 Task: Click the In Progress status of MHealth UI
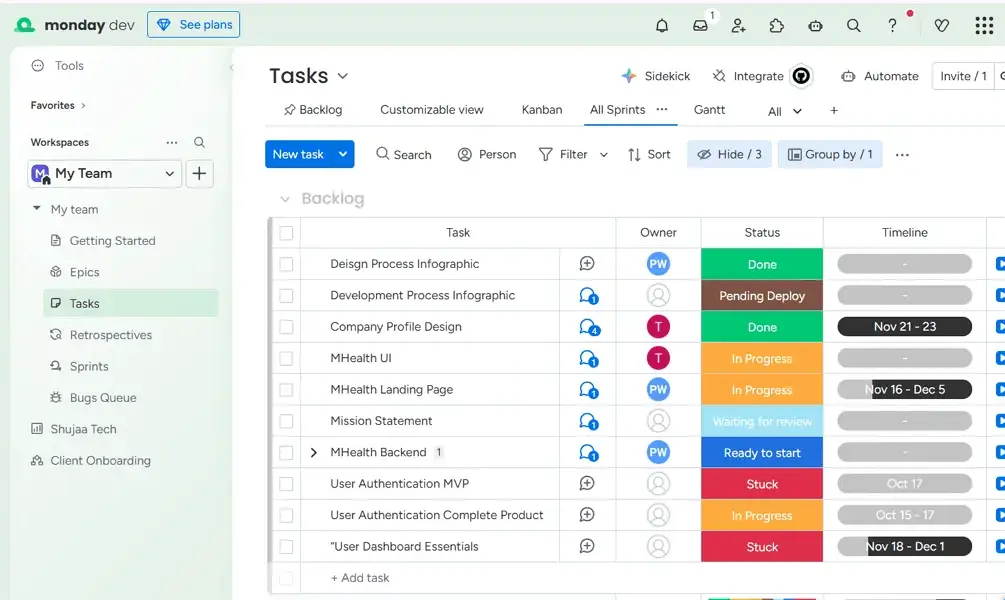[761, 358]
